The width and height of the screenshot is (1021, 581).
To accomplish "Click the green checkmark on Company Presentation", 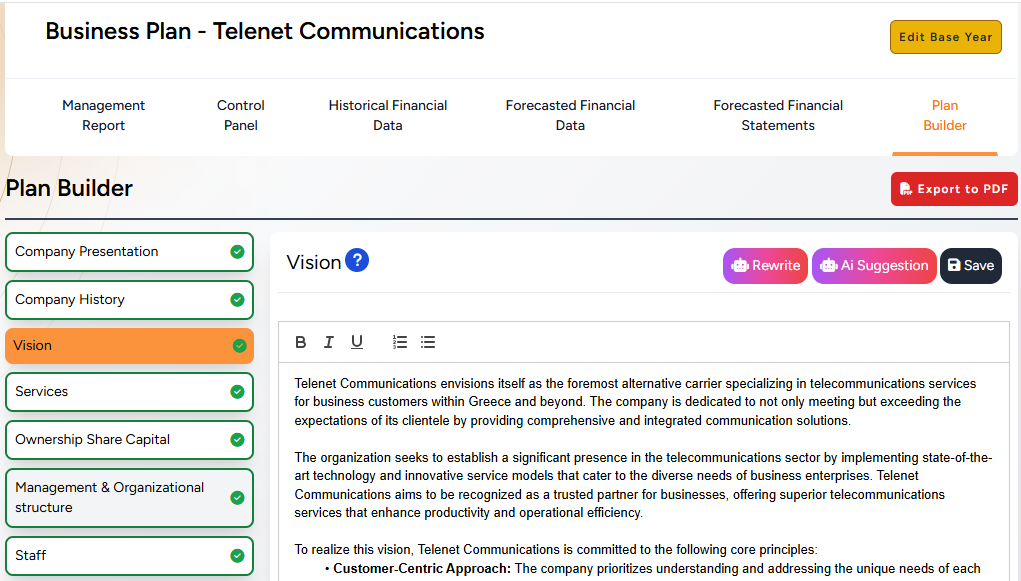I will (238, 251).
